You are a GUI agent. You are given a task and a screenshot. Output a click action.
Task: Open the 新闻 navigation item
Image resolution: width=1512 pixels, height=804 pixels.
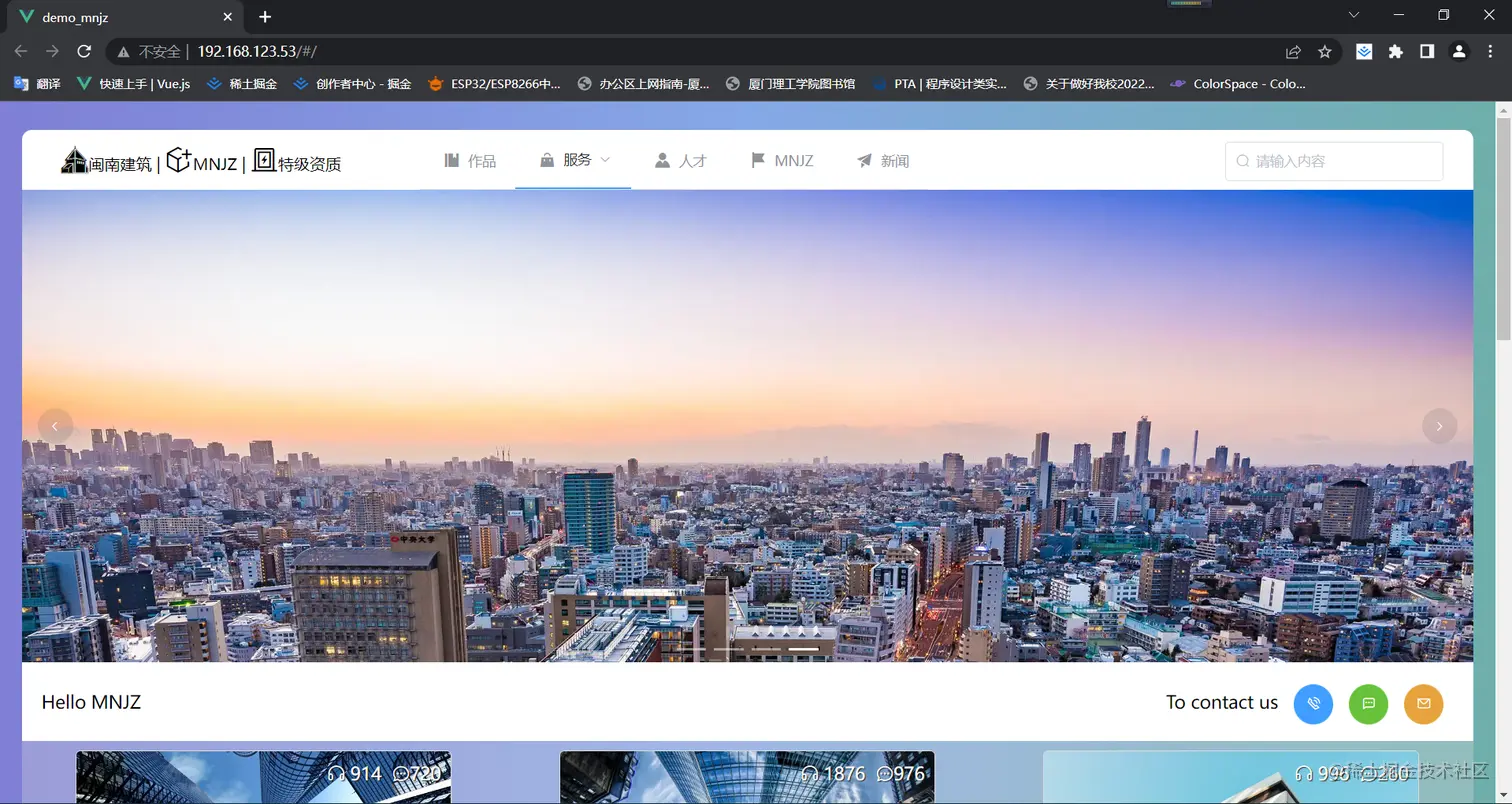pos(883,160)
